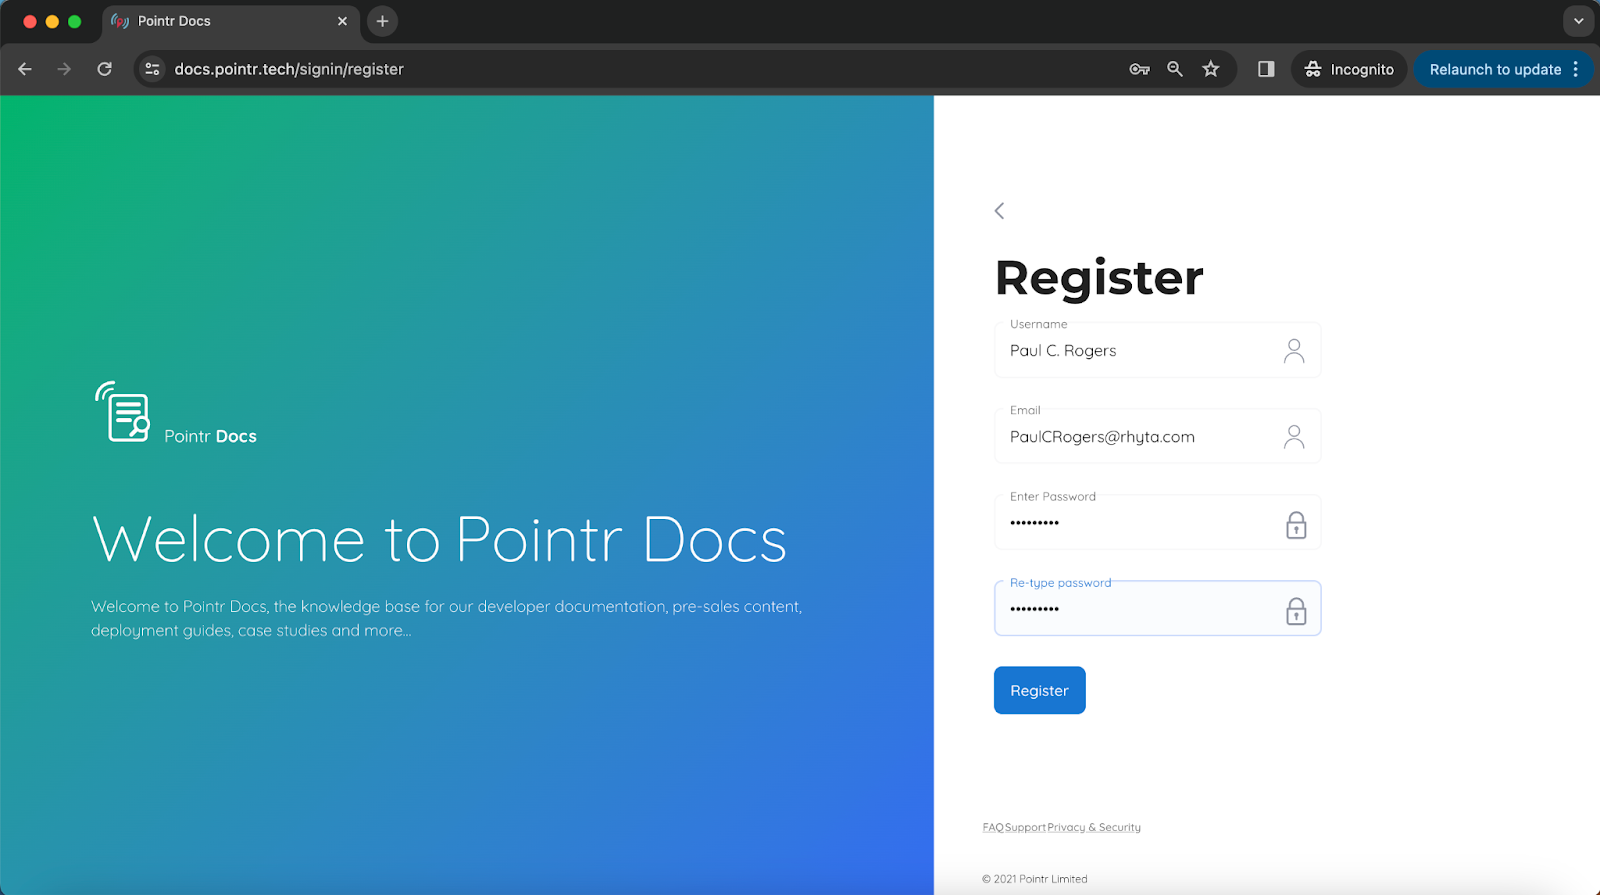Click Relaunch to update button
The height and width of the screenshot is (895, 1600).
(1495, 69)
